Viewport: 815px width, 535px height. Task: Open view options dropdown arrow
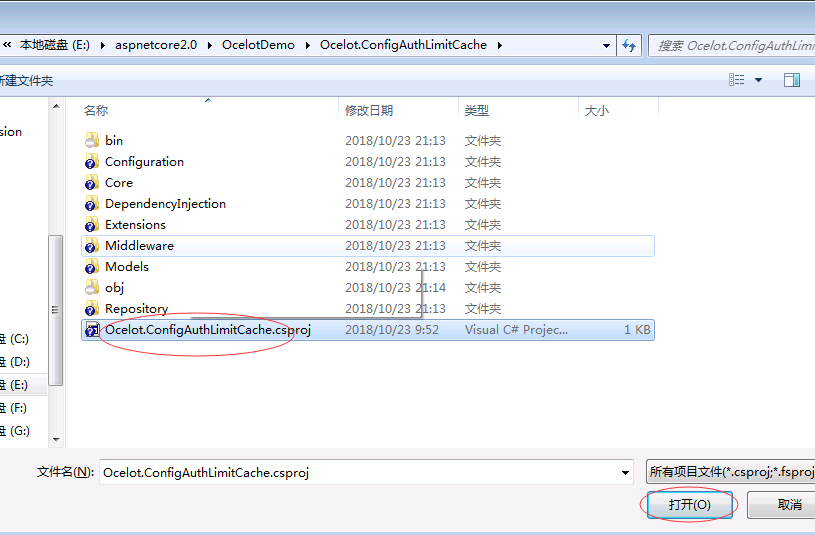click(758, 80)
